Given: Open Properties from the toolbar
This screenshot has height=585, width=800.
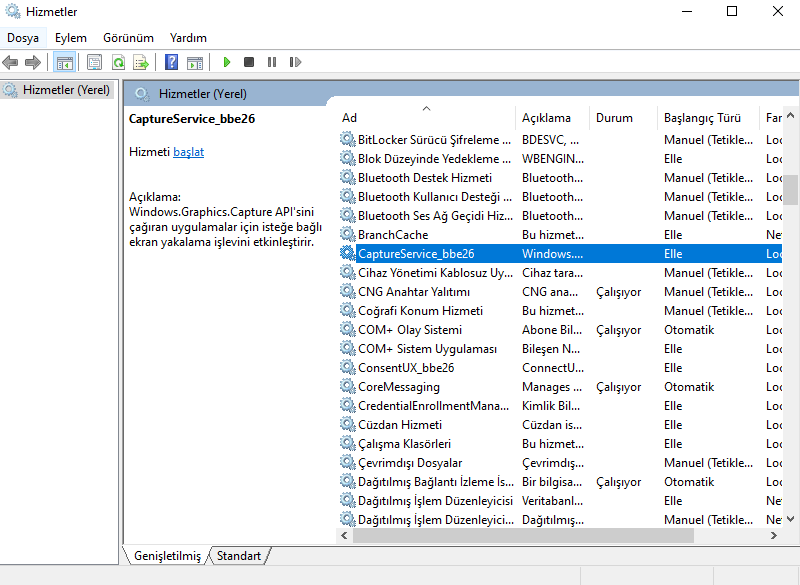Looking at the screenshot, I should [94, 62].
